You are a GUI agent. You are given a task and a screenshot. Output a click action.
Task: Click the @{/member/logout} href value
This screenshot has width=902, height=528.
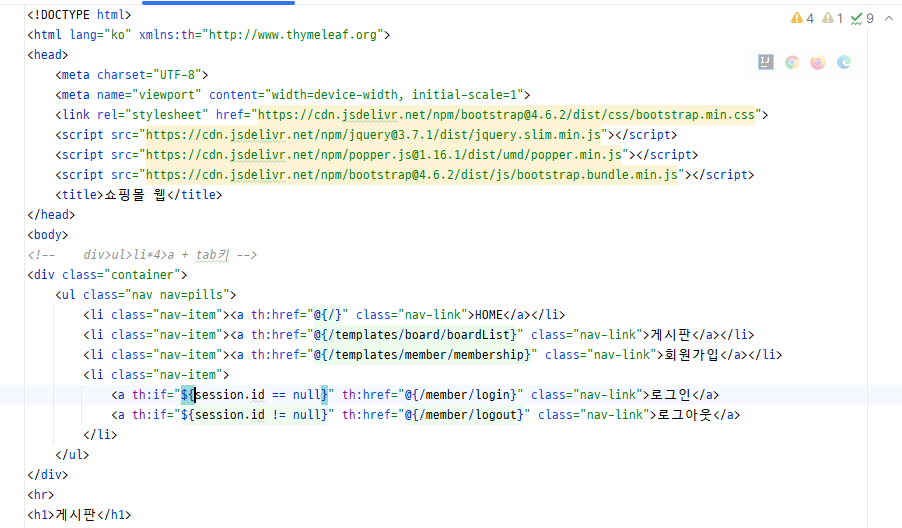(x=464, y=415)
